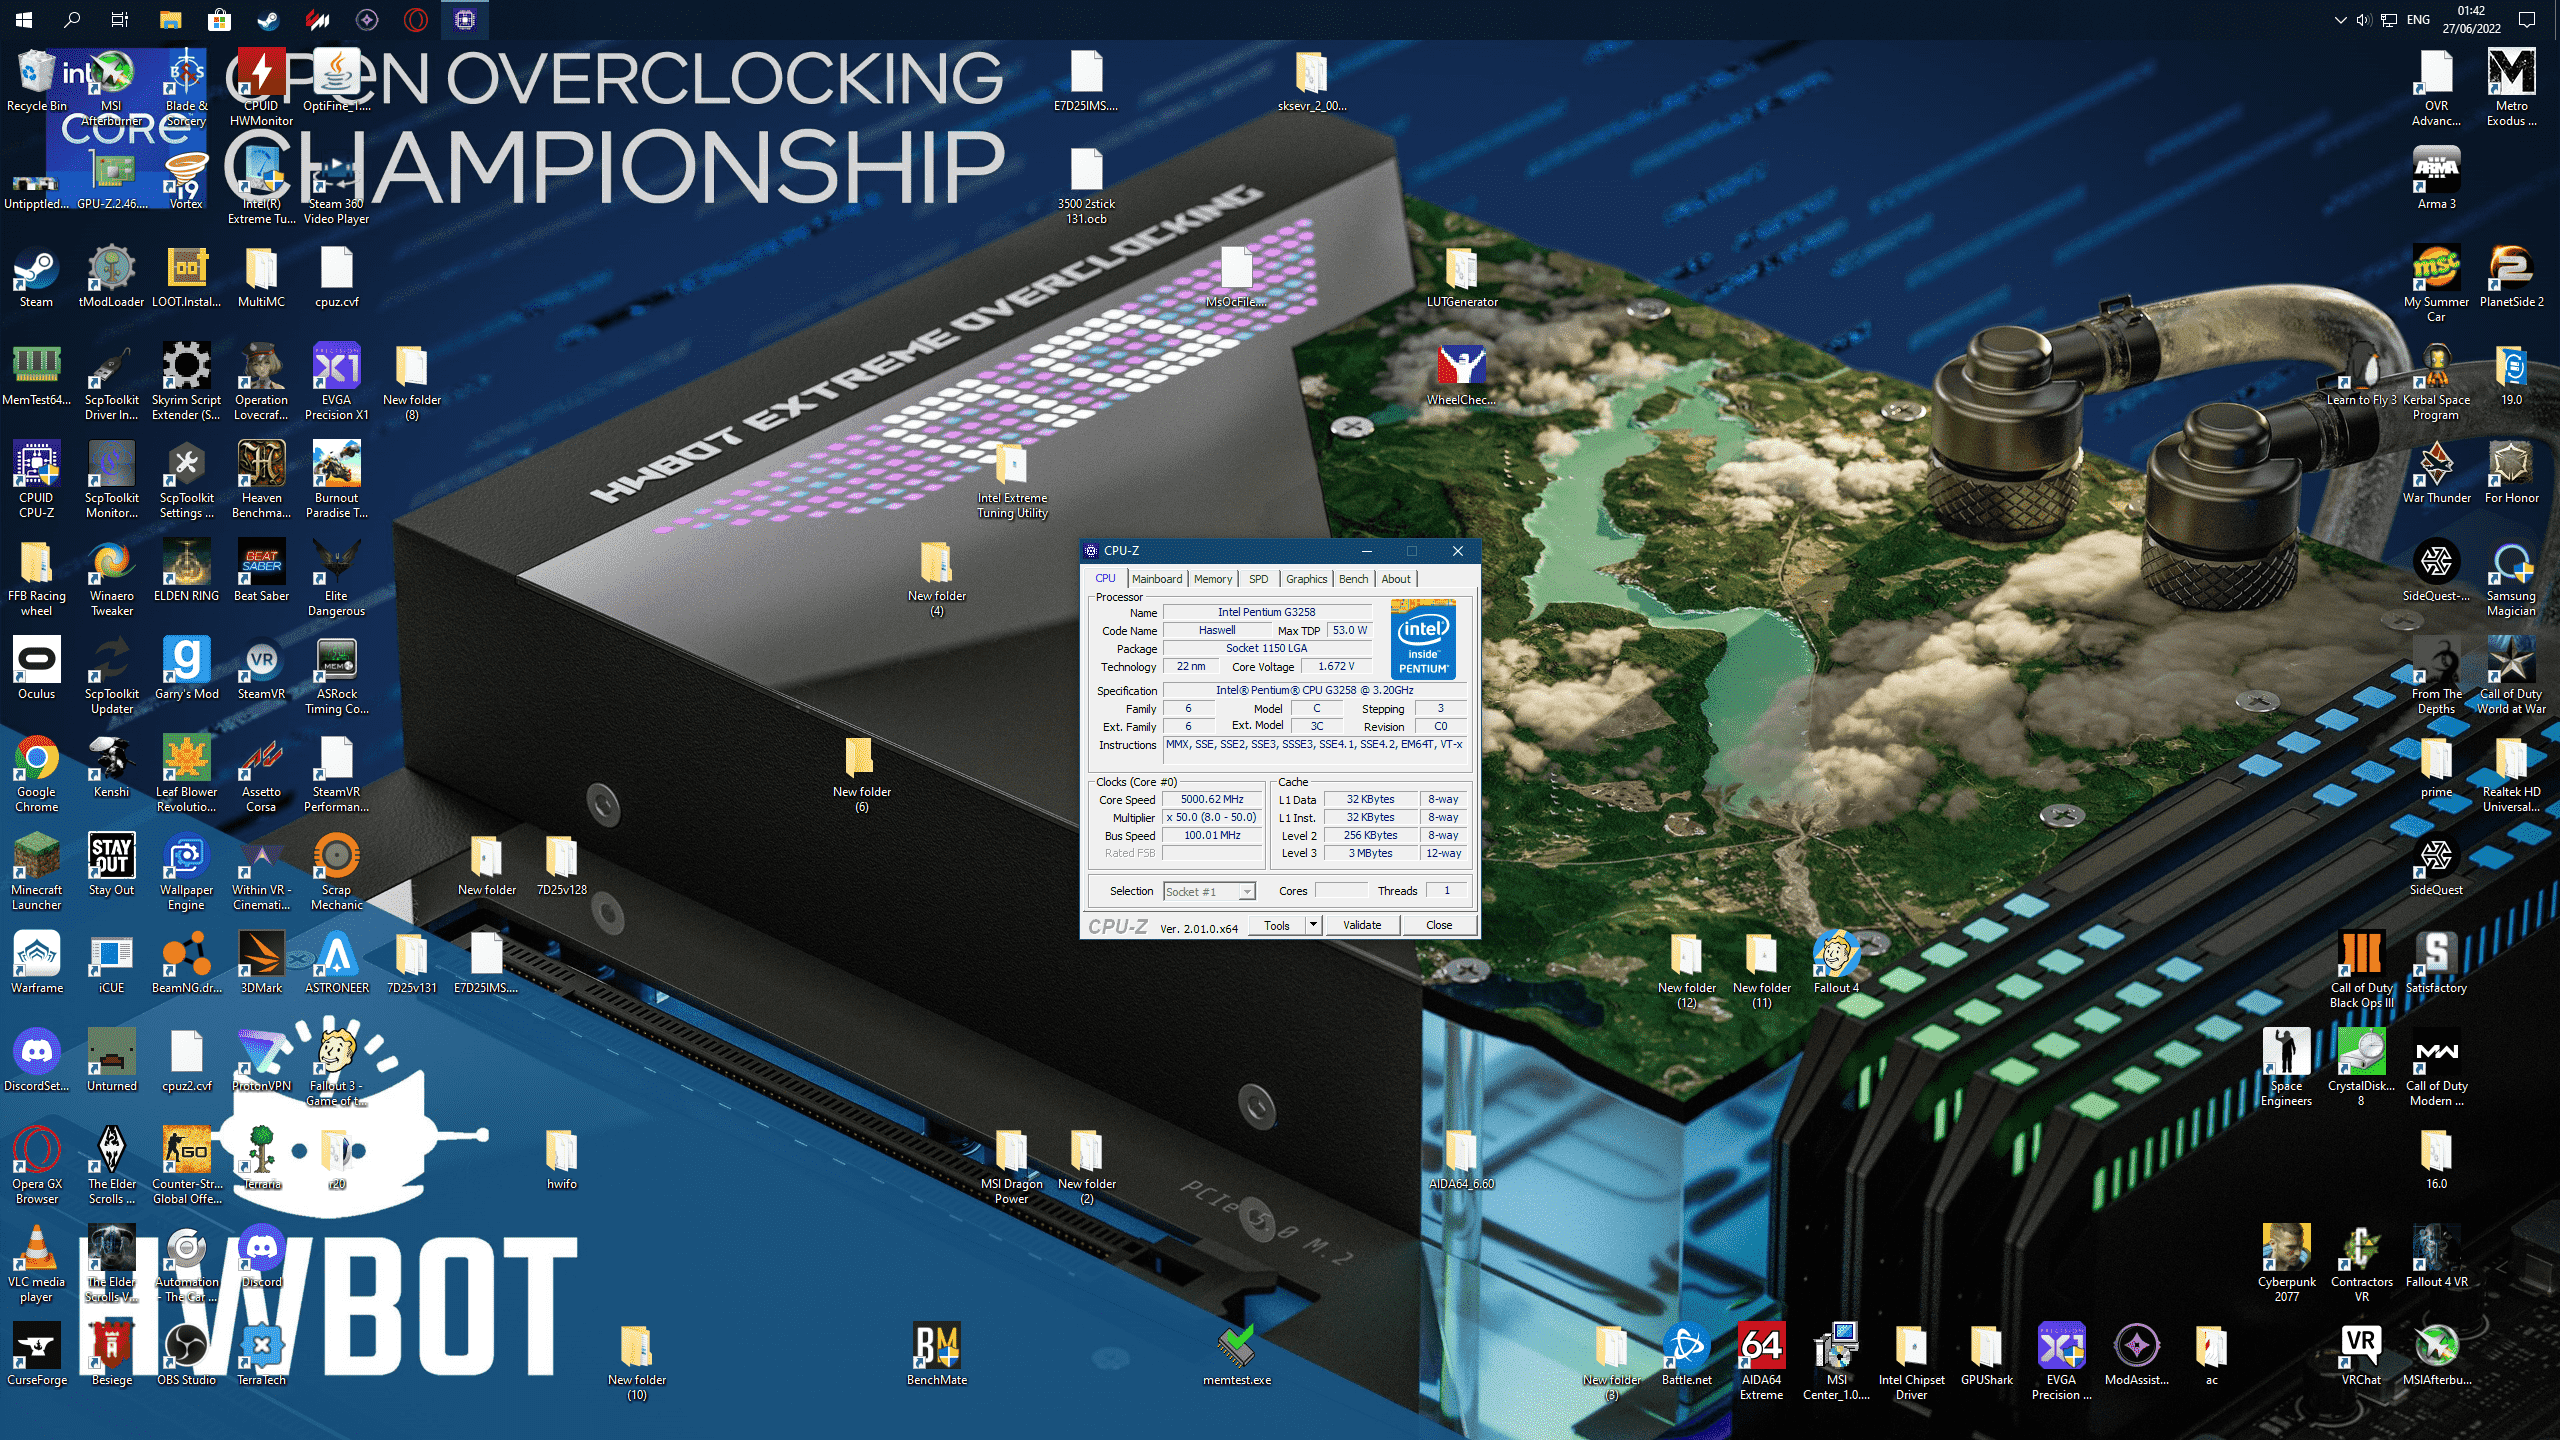Switch to Mainboard tab in CPU-Z
The width and height of the screenshot is (2560, 1440).
coord(1156,579)
